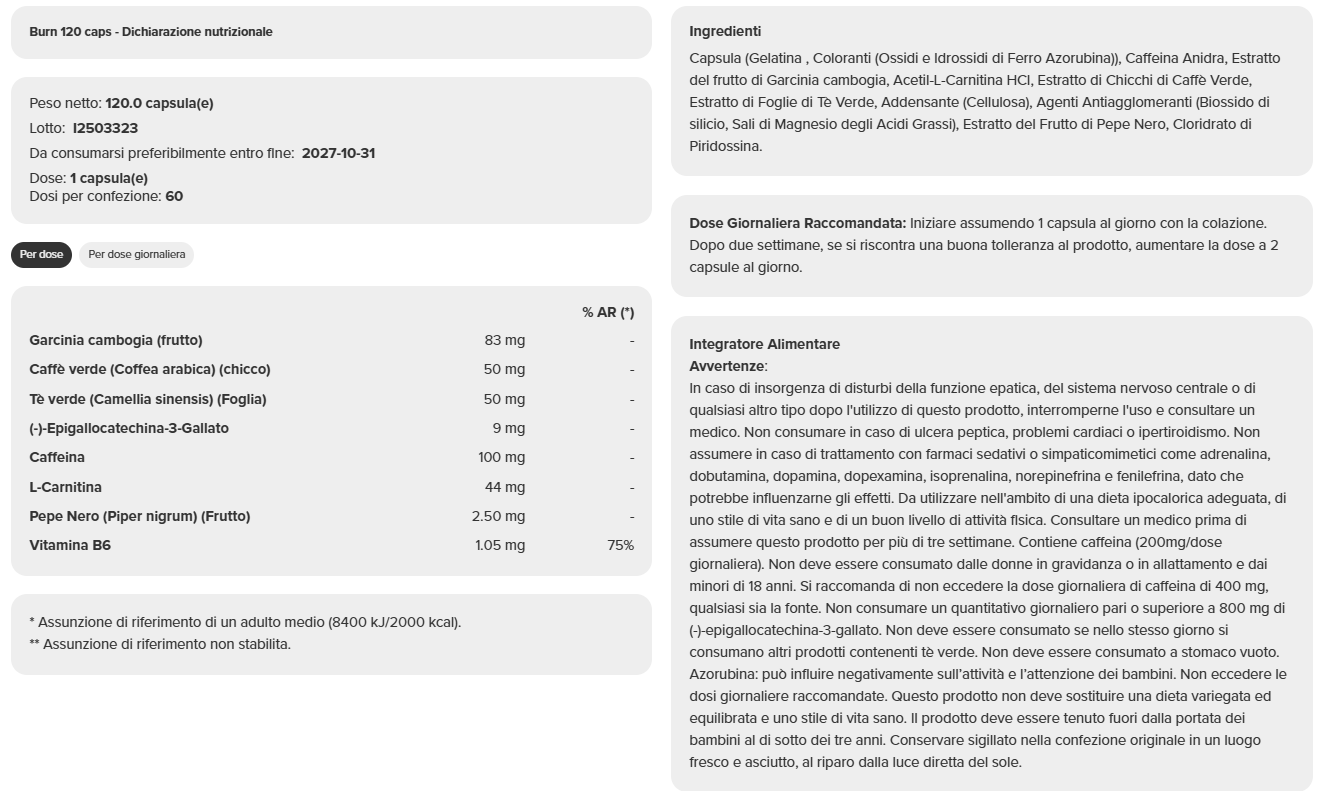Click the Vitamina B6 75% value
Screen dimensions: 1317x791
pyautogui.click(x=620, y=545)
